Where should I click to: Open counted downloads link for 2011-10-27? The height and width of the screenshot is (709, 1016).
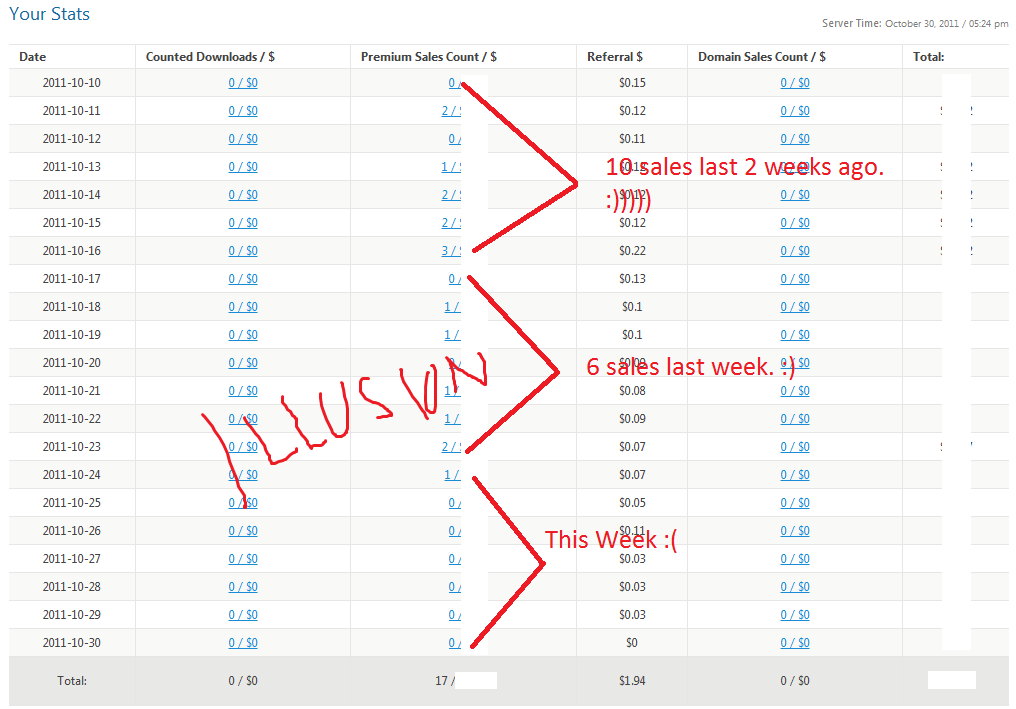click(x=243, y=559)
